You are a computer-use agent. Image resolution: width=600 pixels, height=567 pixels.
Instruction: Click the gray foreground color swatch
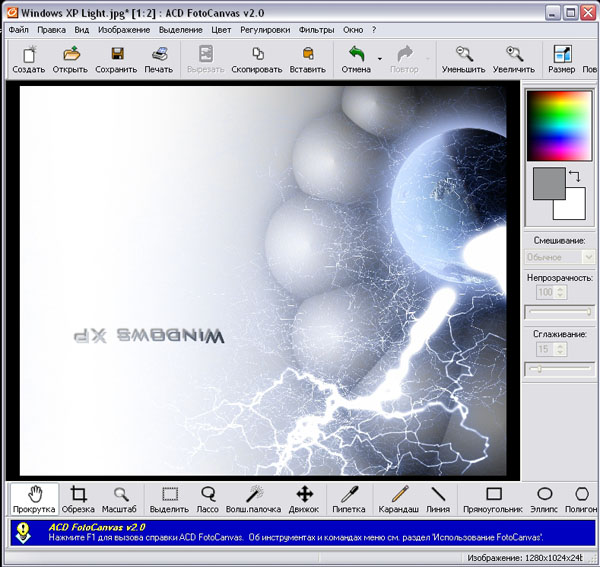tap(549, 183)
